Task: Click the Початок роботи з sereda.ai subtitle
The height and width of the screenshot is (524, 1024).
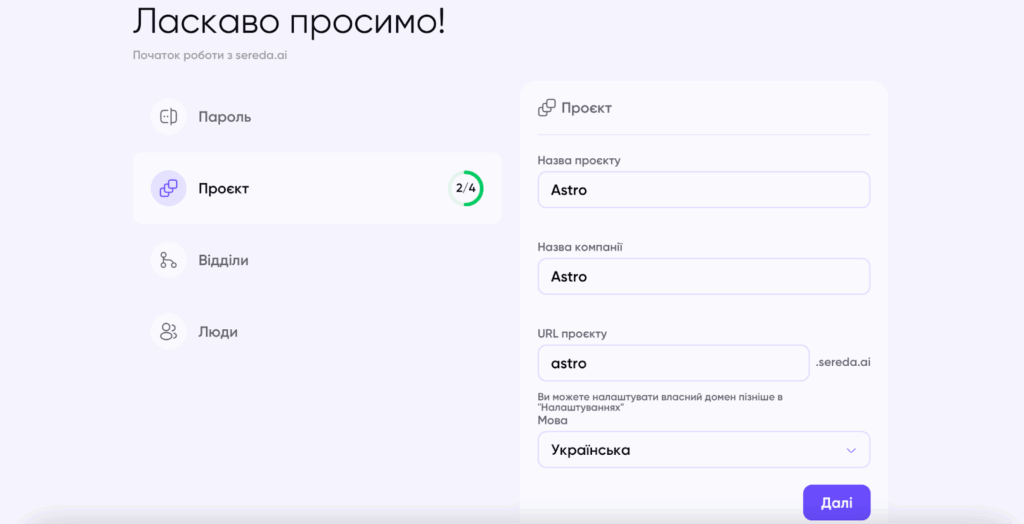Action: click(210, 56)
